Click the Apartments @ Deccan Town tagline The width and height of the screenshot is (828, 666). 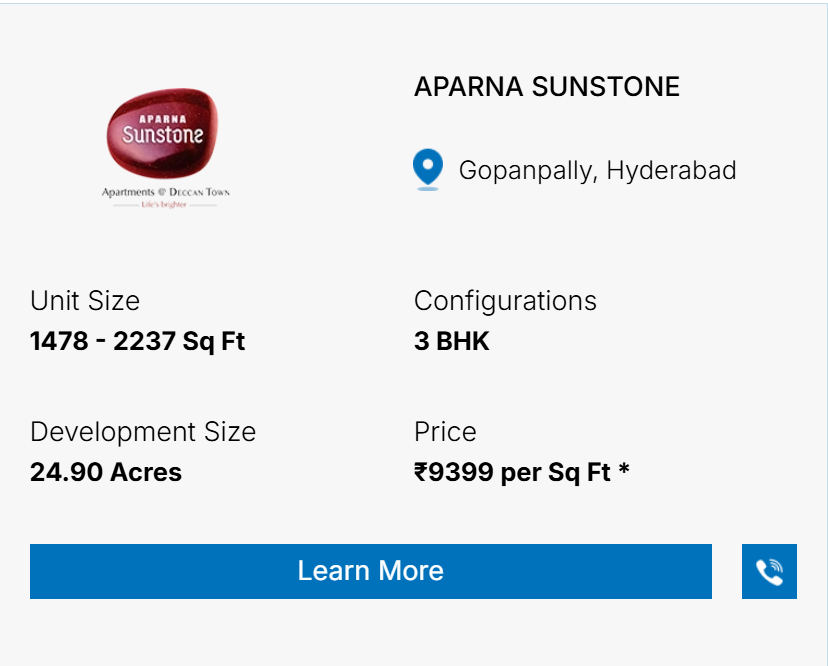point(166,192)
